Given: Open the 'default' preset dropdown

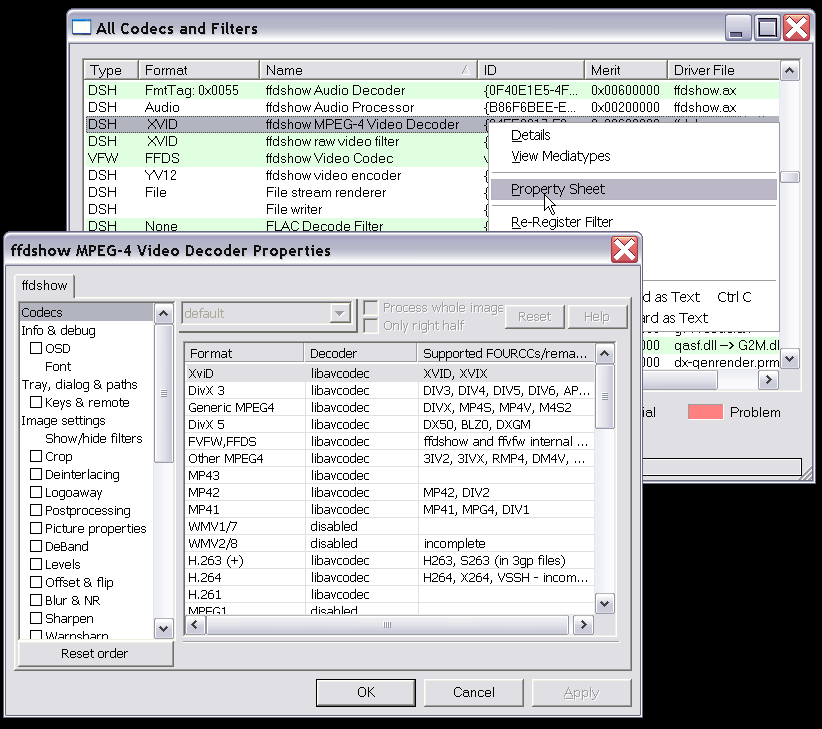Looking at the screenshot, I should tap(340, 313).
